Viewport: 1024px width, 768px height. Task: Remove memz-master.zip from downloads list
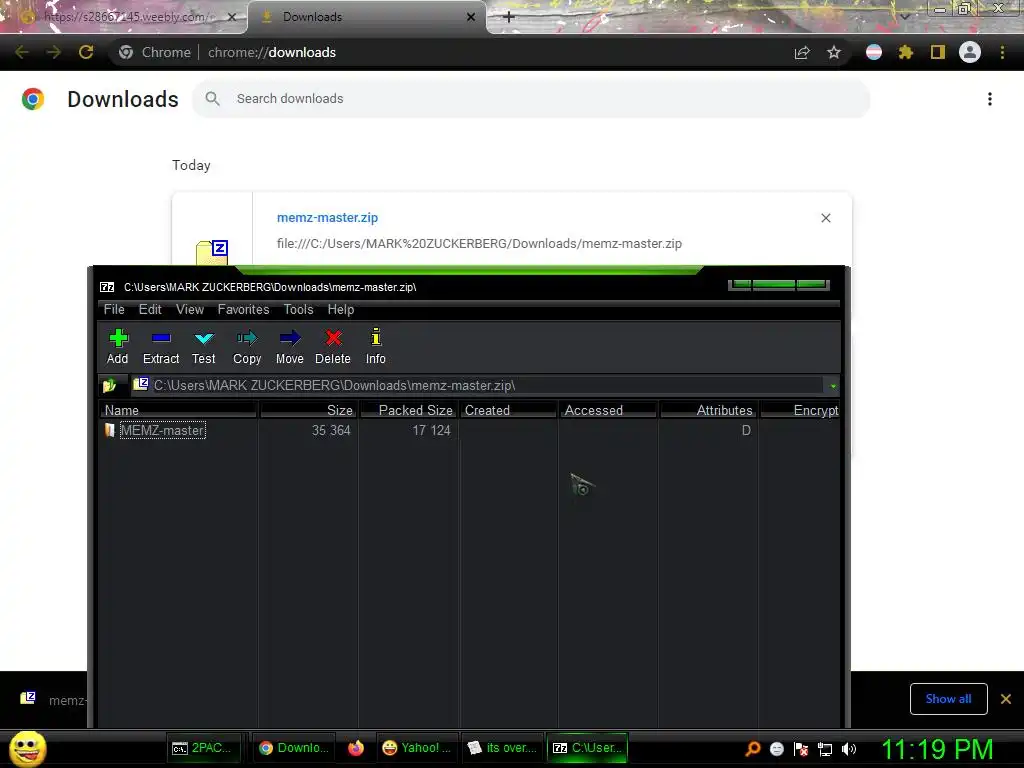(825, 218)
